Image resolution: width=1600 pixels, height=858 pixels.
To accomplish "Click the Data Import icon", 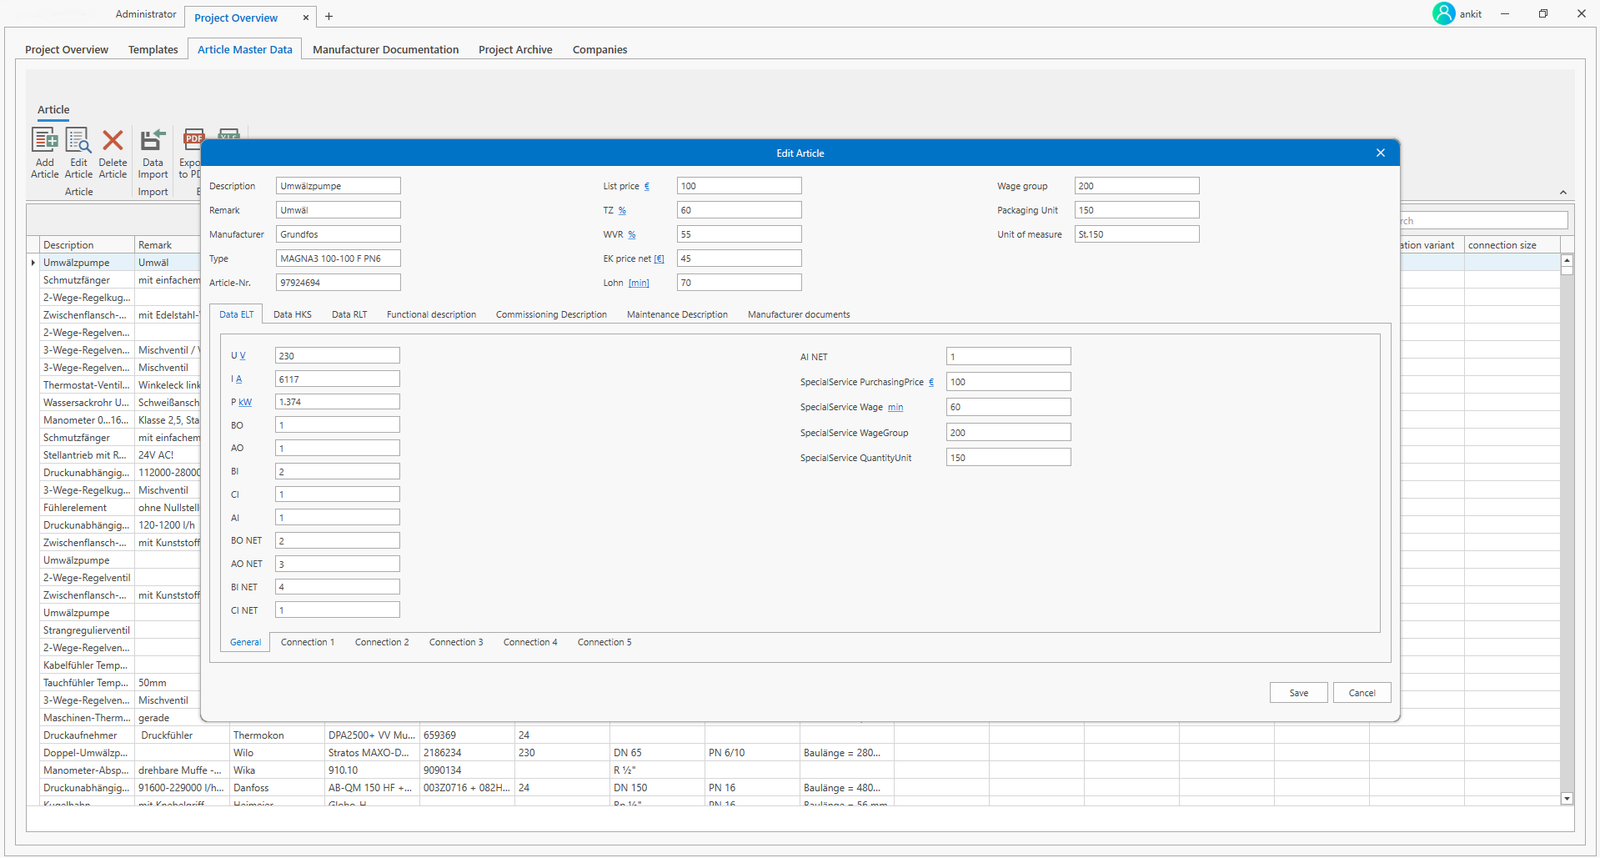I will tap(153, 142).
